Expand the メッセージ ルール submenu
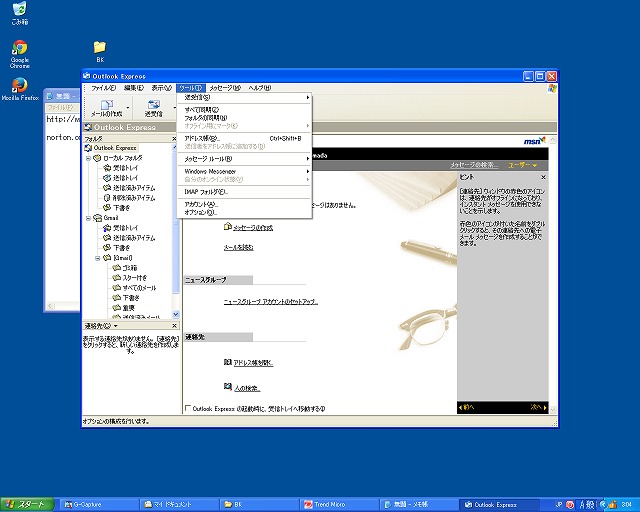 [x=244, y=159]
